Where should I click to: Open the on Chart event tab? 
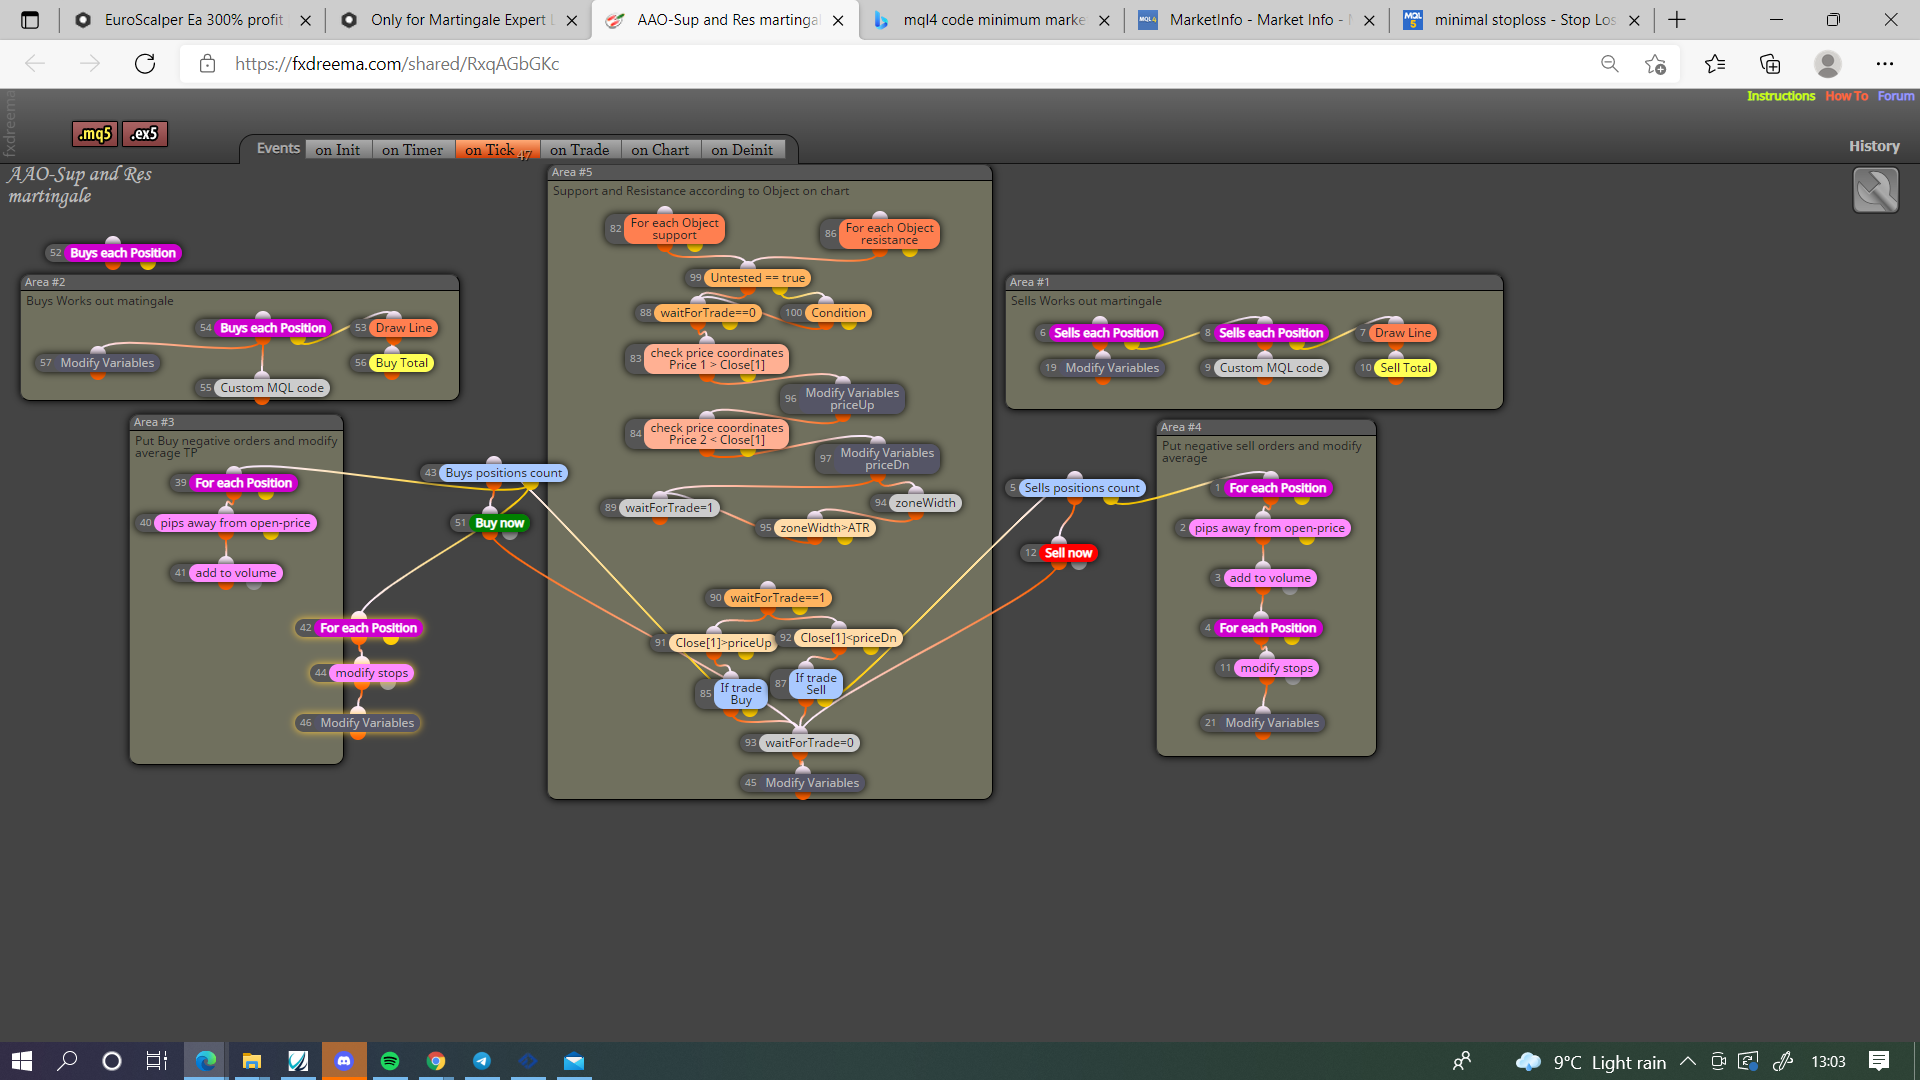(x=660, y=150)
